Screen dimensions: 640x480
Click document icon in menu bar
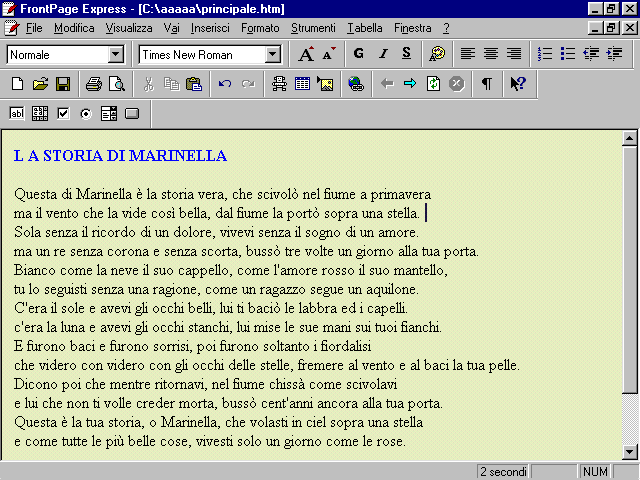tap(11, 28)
